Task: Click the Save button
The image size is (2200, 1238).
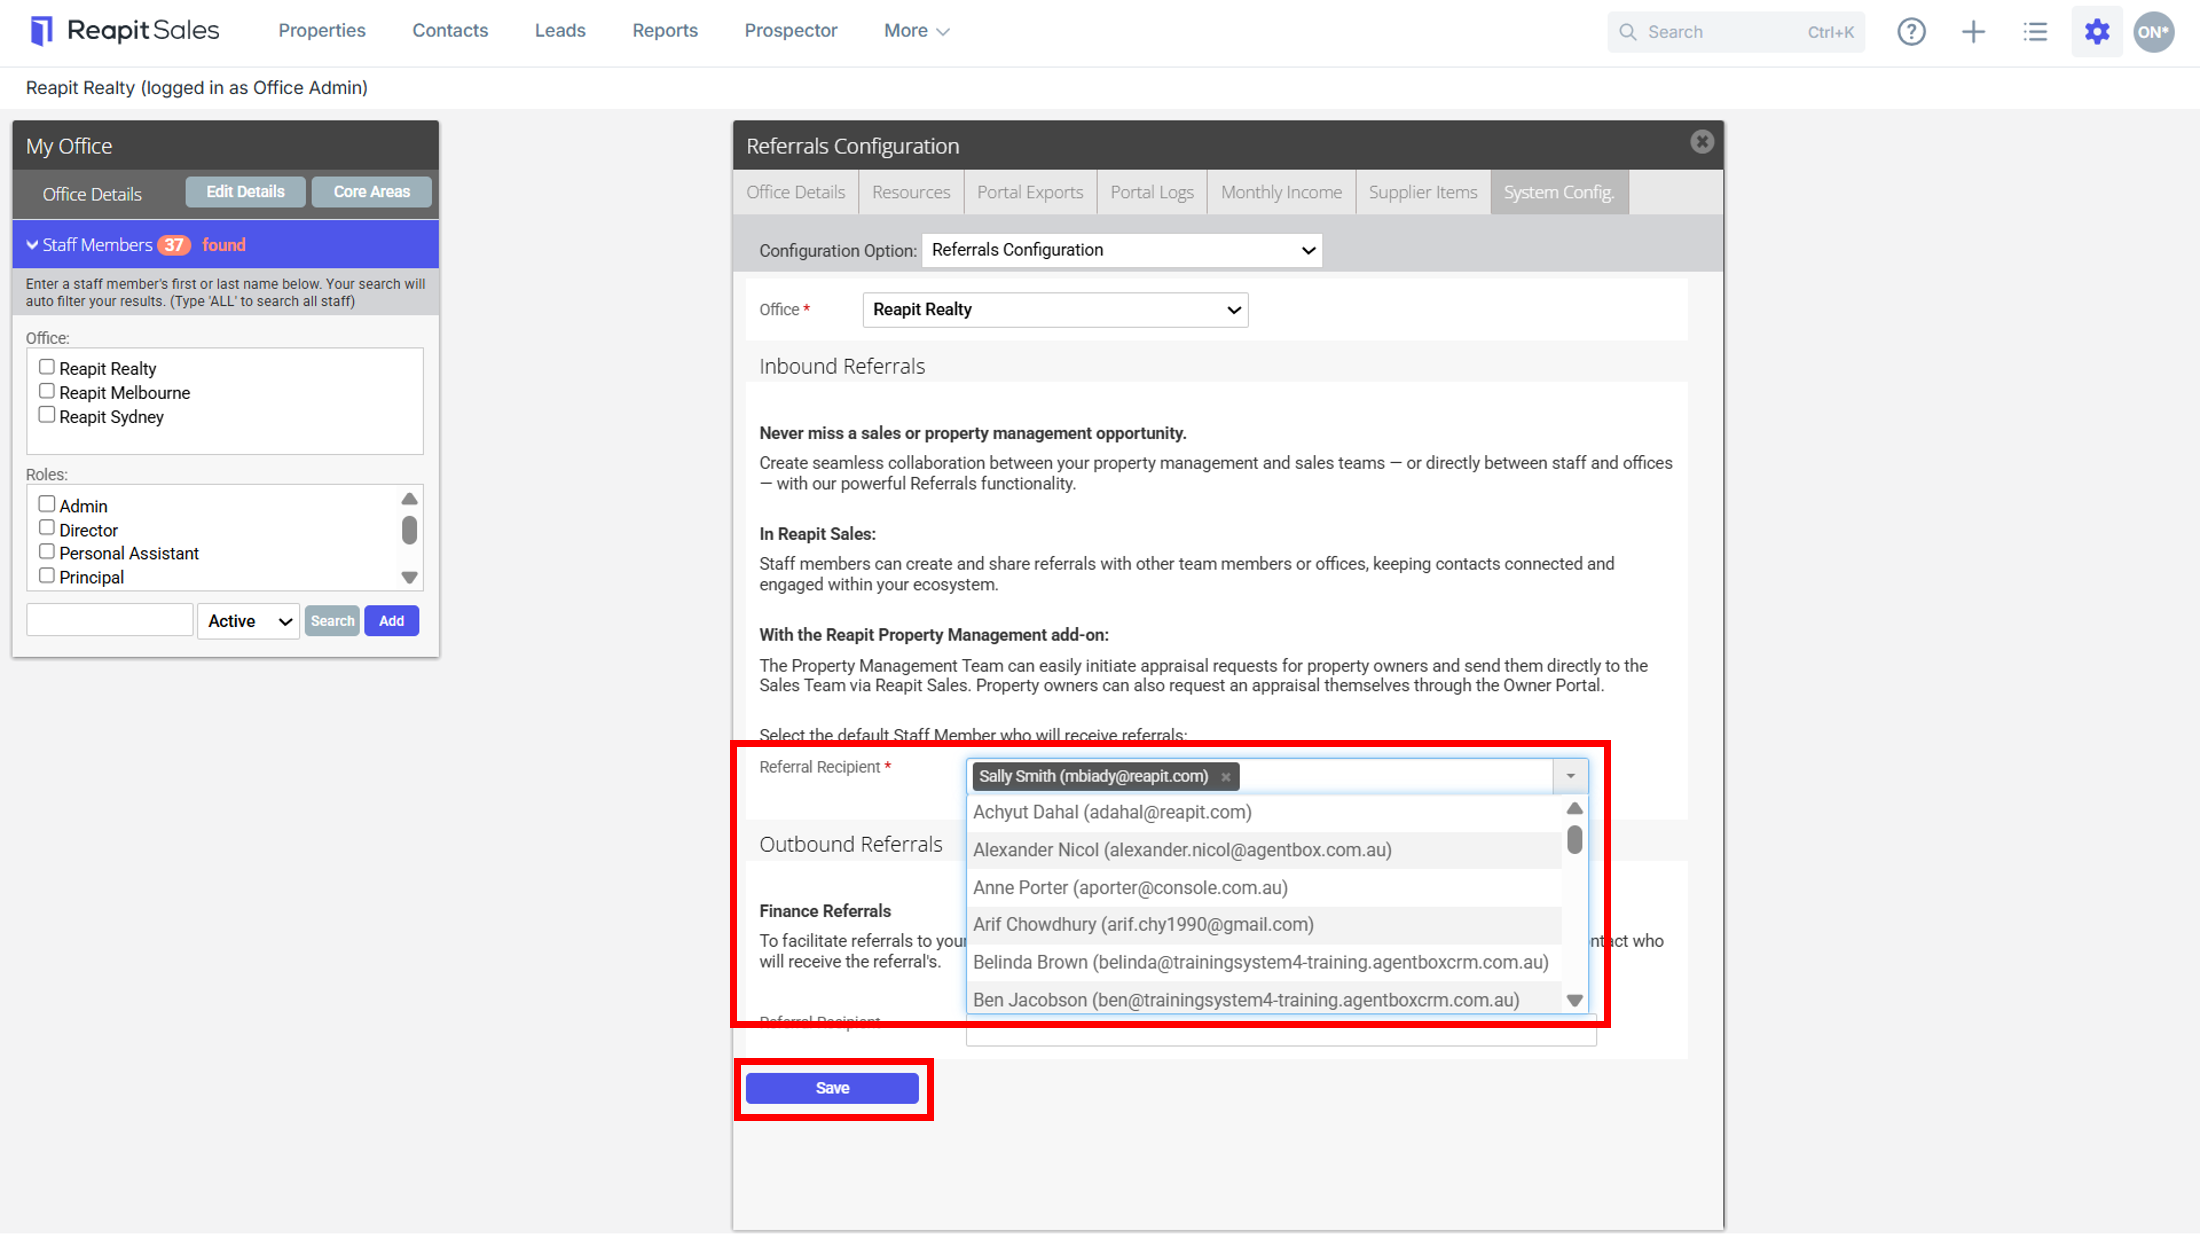Action: [x=832, y=1088]
